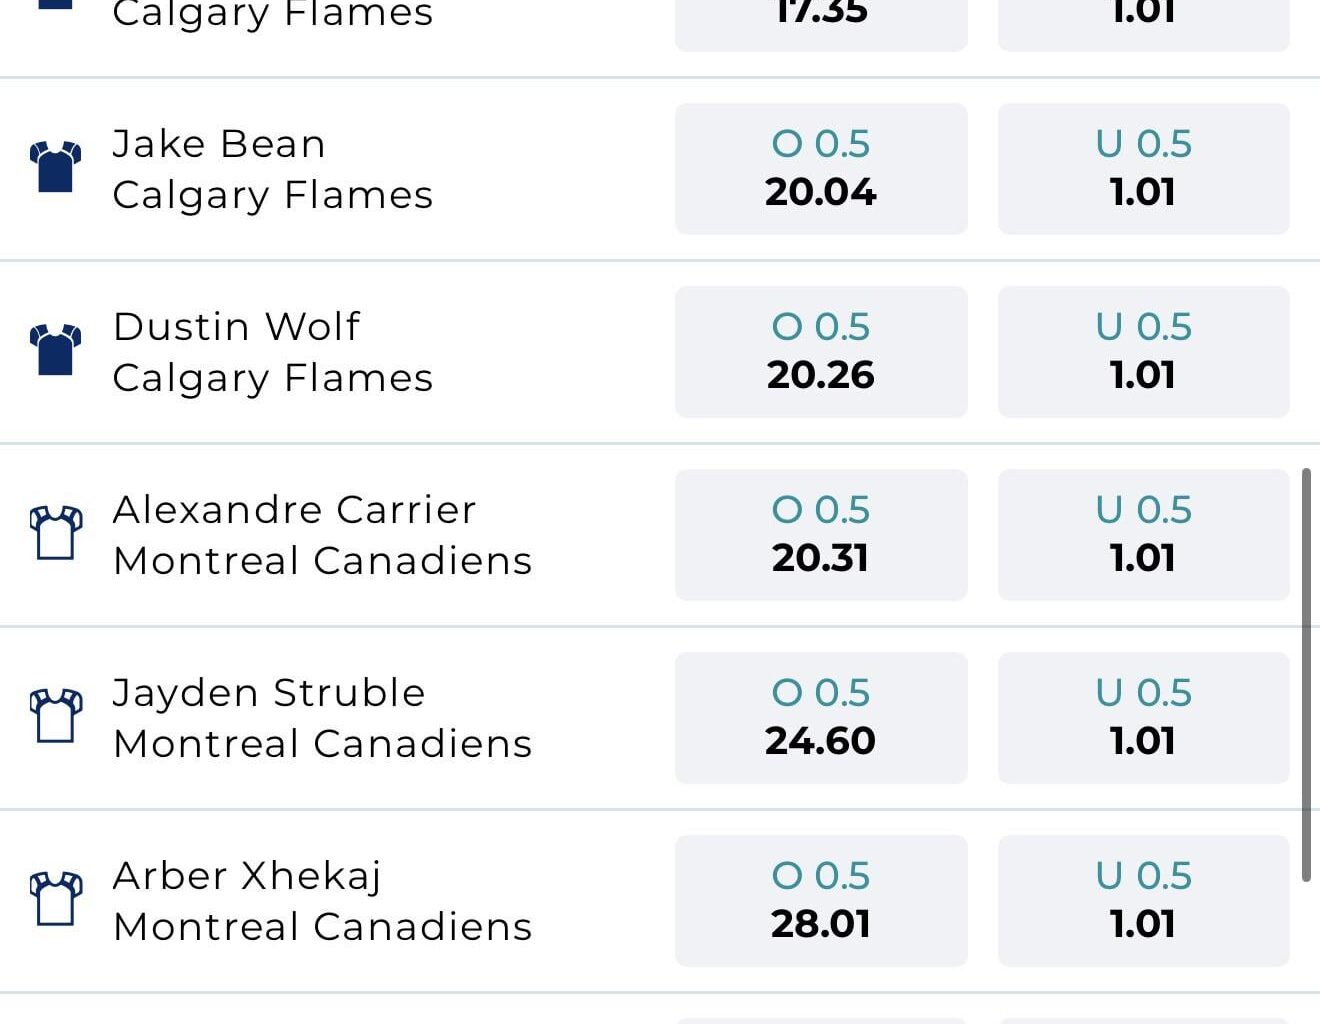Click the Montreal Canadiens jersey icon beside Arber Xhekaj
This screenshot has height=1024, width=1320.
(55, 898)
